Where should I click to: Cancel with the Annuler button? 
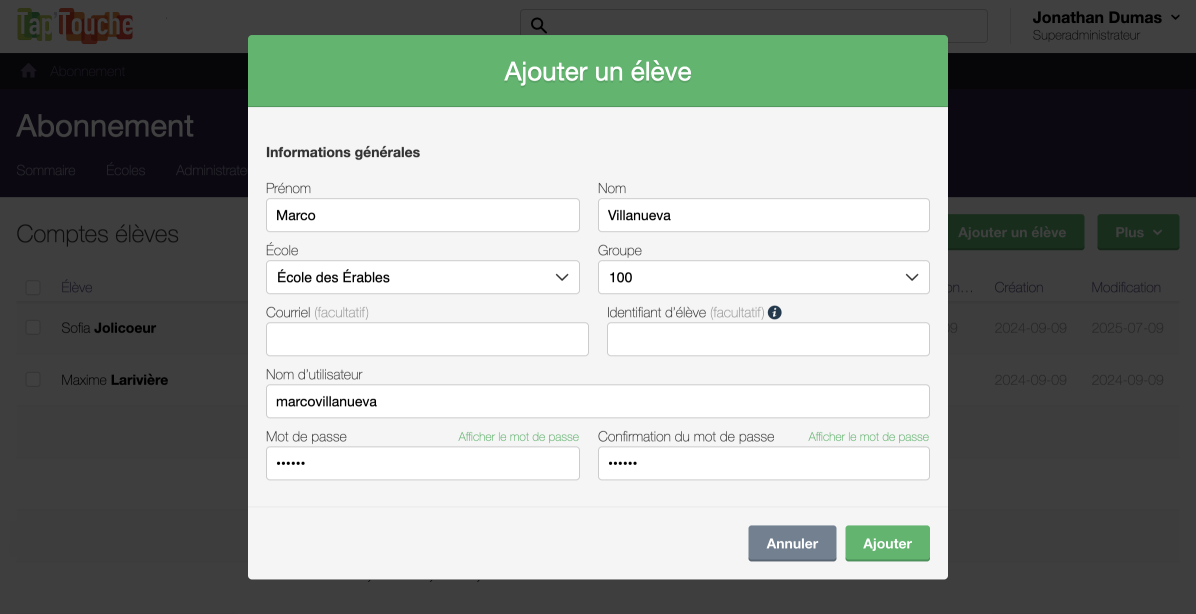[792, 544]
